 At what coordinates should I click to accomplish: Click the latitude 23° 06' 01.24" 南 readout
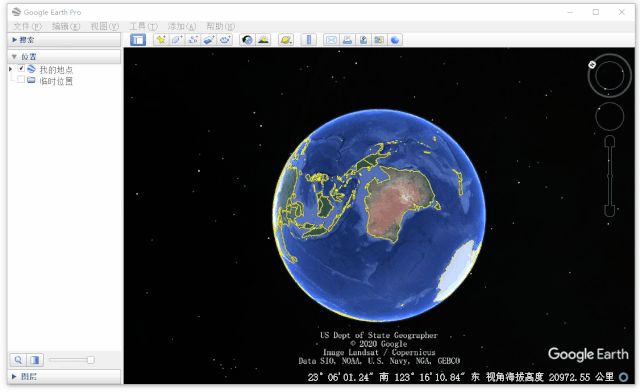tap(348, 377)
